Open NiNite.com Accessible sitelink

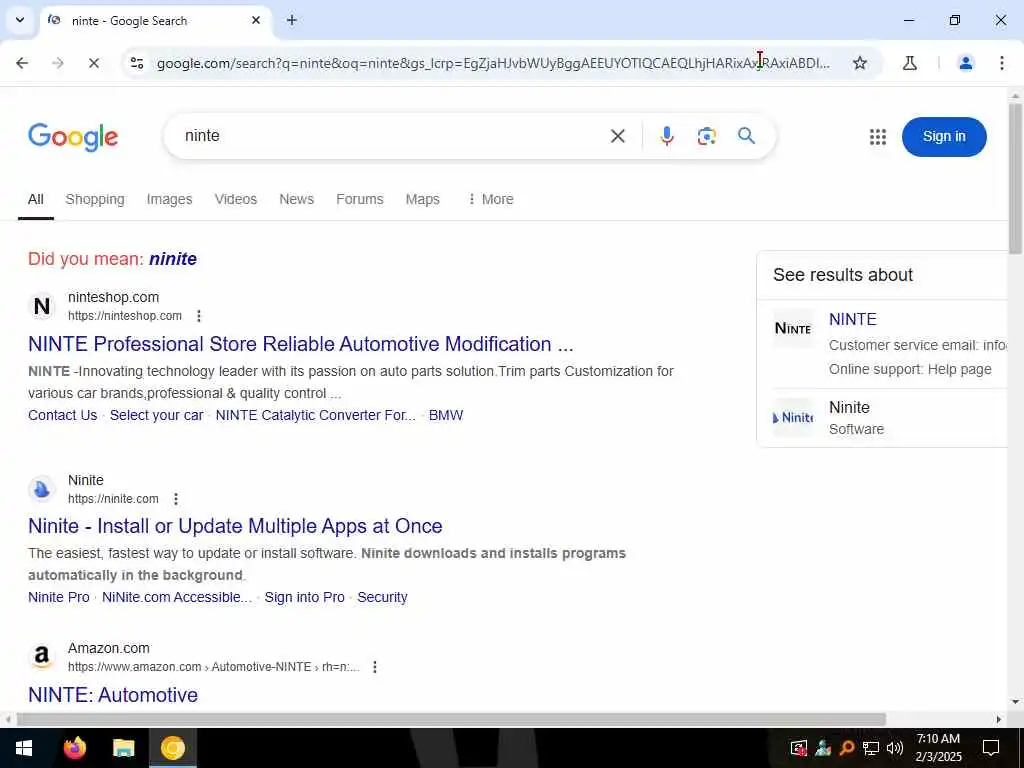coord(177,598)
